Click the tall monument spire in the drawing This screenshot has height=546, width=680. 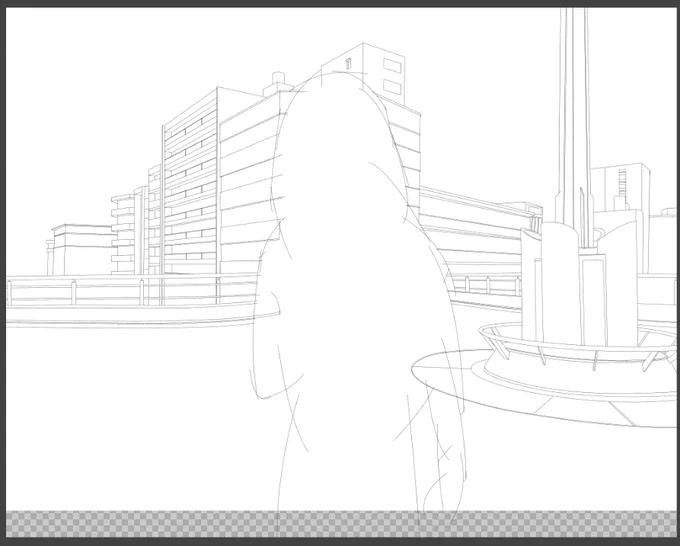(x=574, y=126)
